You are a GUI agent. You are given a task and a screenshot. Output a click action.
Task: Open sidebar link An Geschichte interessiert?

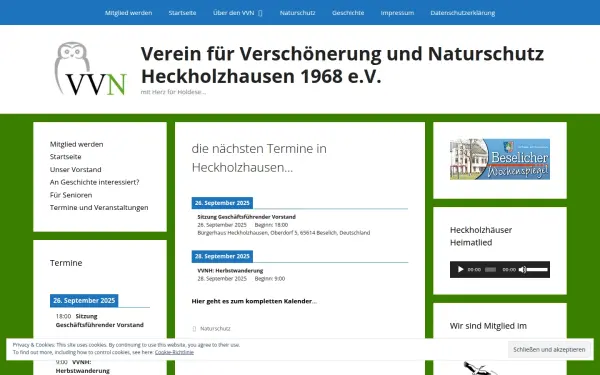(x=95, y=182)
